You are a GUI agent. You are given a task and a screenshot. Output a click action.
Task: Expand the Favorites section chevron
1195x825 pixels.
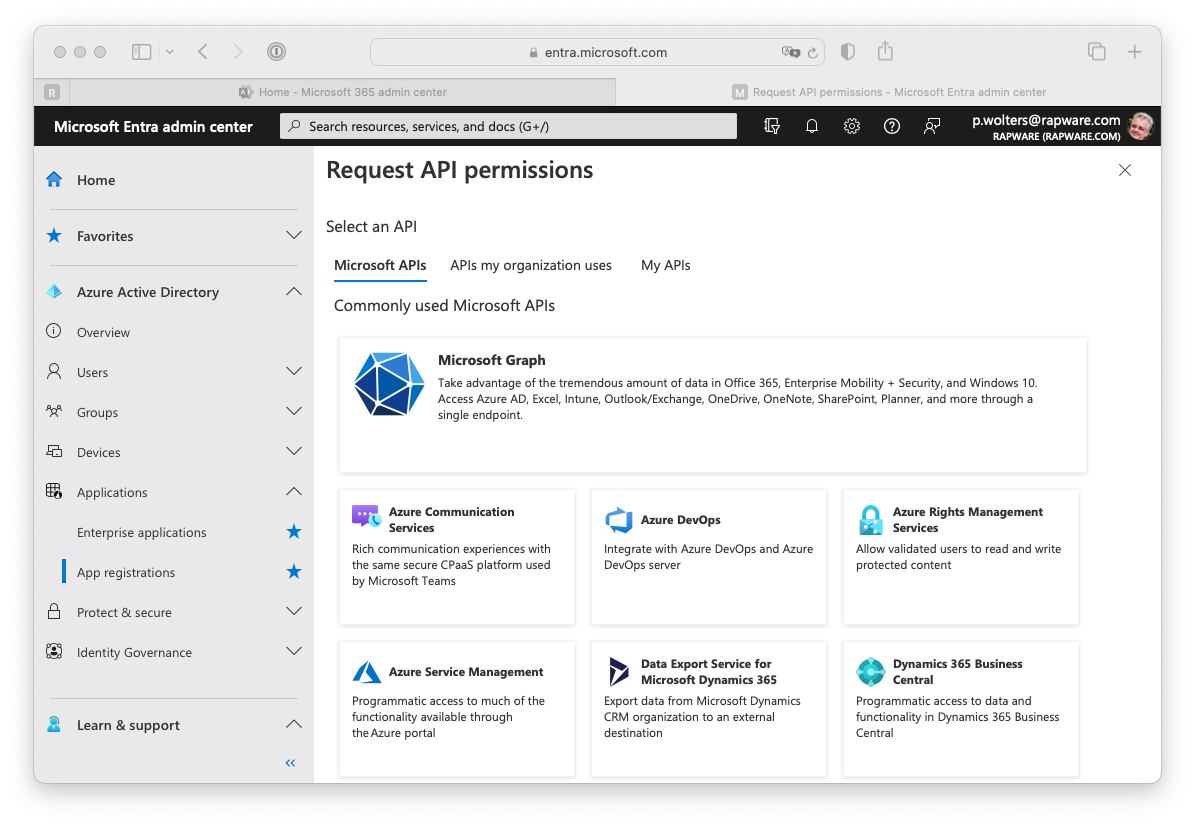coord(293,235)
